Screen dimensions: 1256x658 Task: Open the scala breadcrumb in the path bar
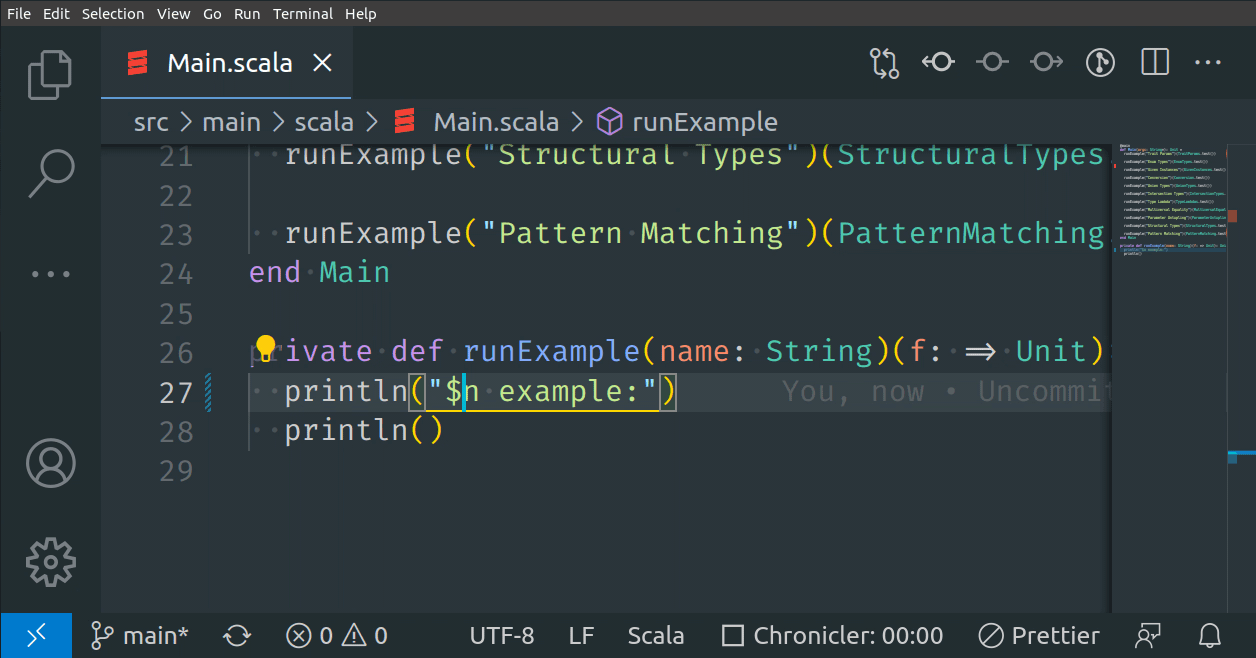click(323, 121)
